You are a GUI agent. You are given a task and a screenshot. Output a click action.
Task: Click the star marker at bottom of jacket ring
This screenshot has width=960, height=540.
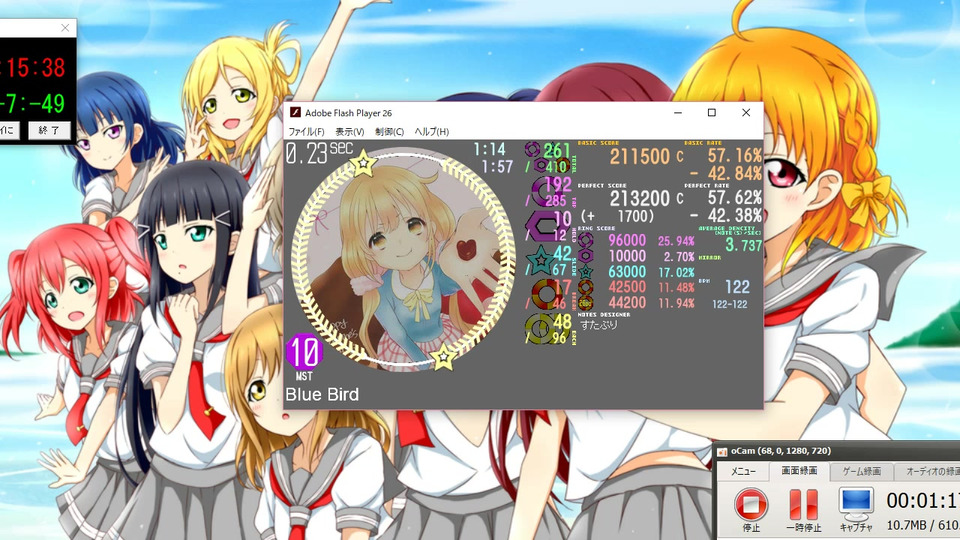pyautogui.click(x=443, y=357)
